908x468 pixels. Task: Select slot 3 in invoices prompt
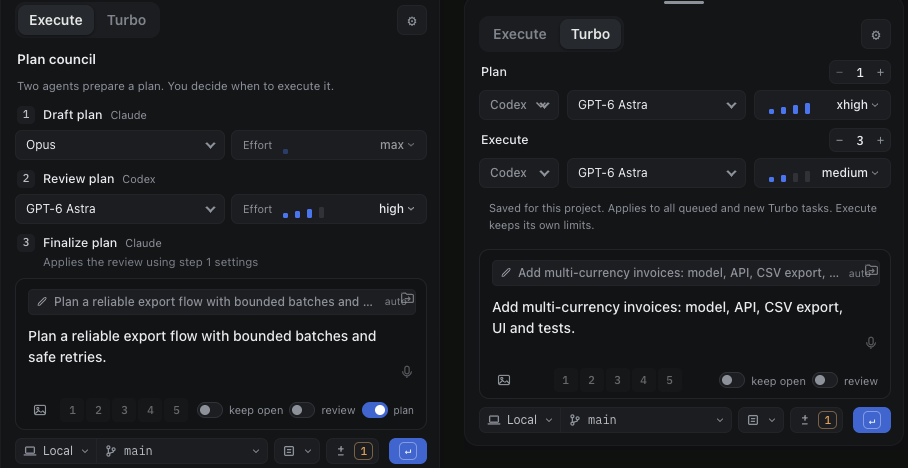coord(617,380)
